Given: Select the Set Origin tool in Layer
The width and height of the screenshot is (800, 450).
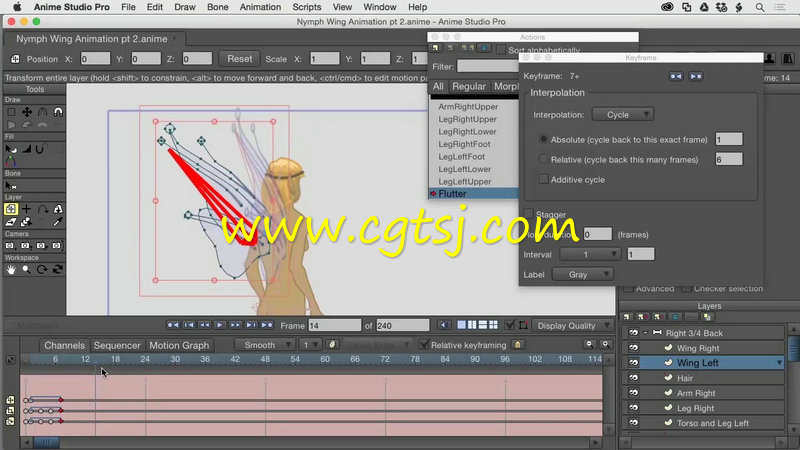Looking at the screenshot, I should point(27,209).
